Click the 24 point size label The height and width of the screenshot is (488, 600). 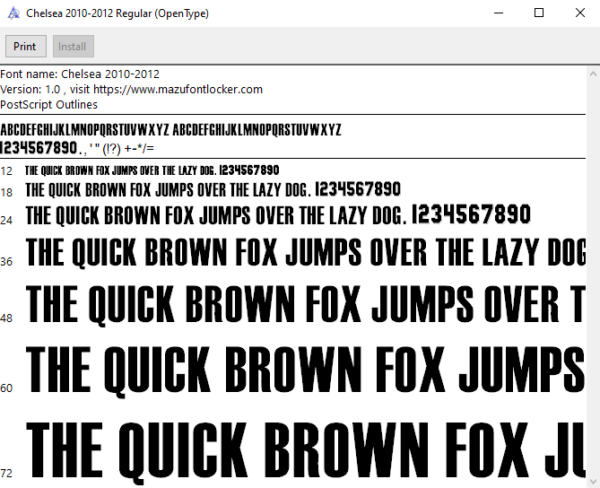(x=7, y=220)
